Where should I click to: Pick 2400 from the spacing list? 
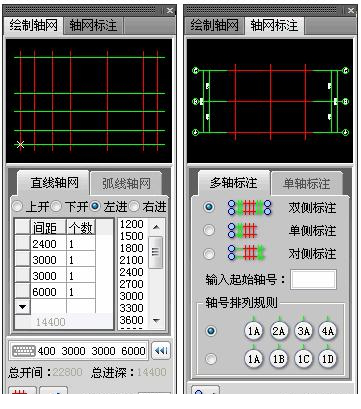tap(131, 272)
